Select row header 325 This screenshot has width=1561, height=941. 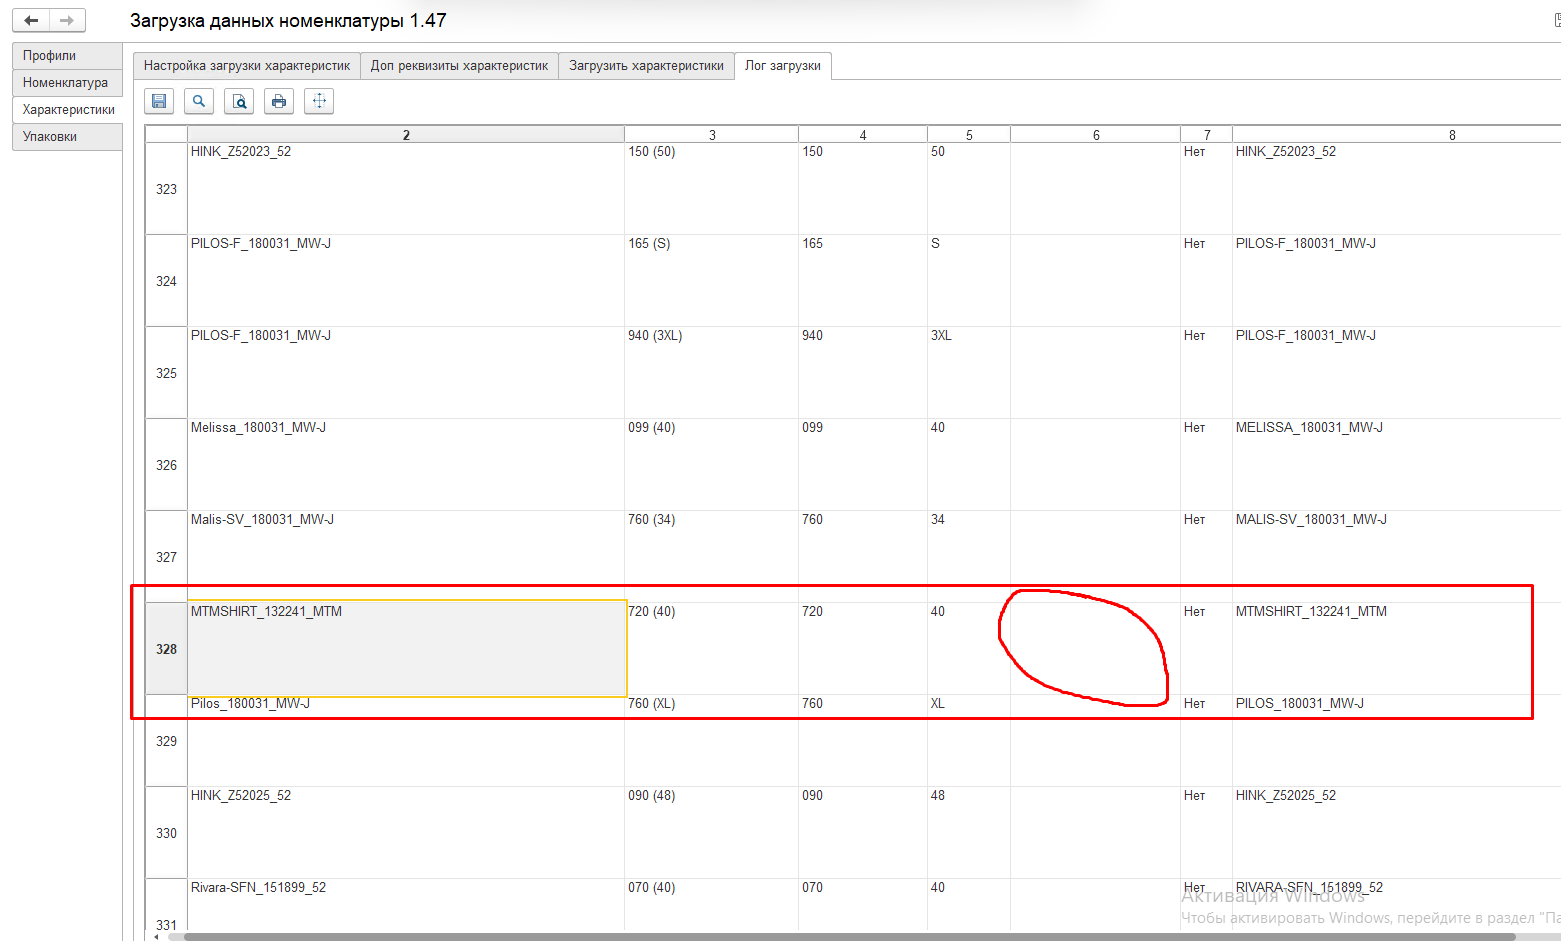(166, 373)
